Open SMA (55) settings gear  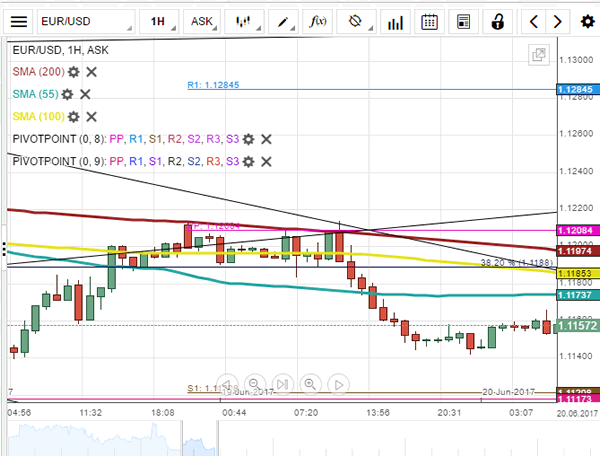pos(67,94)
